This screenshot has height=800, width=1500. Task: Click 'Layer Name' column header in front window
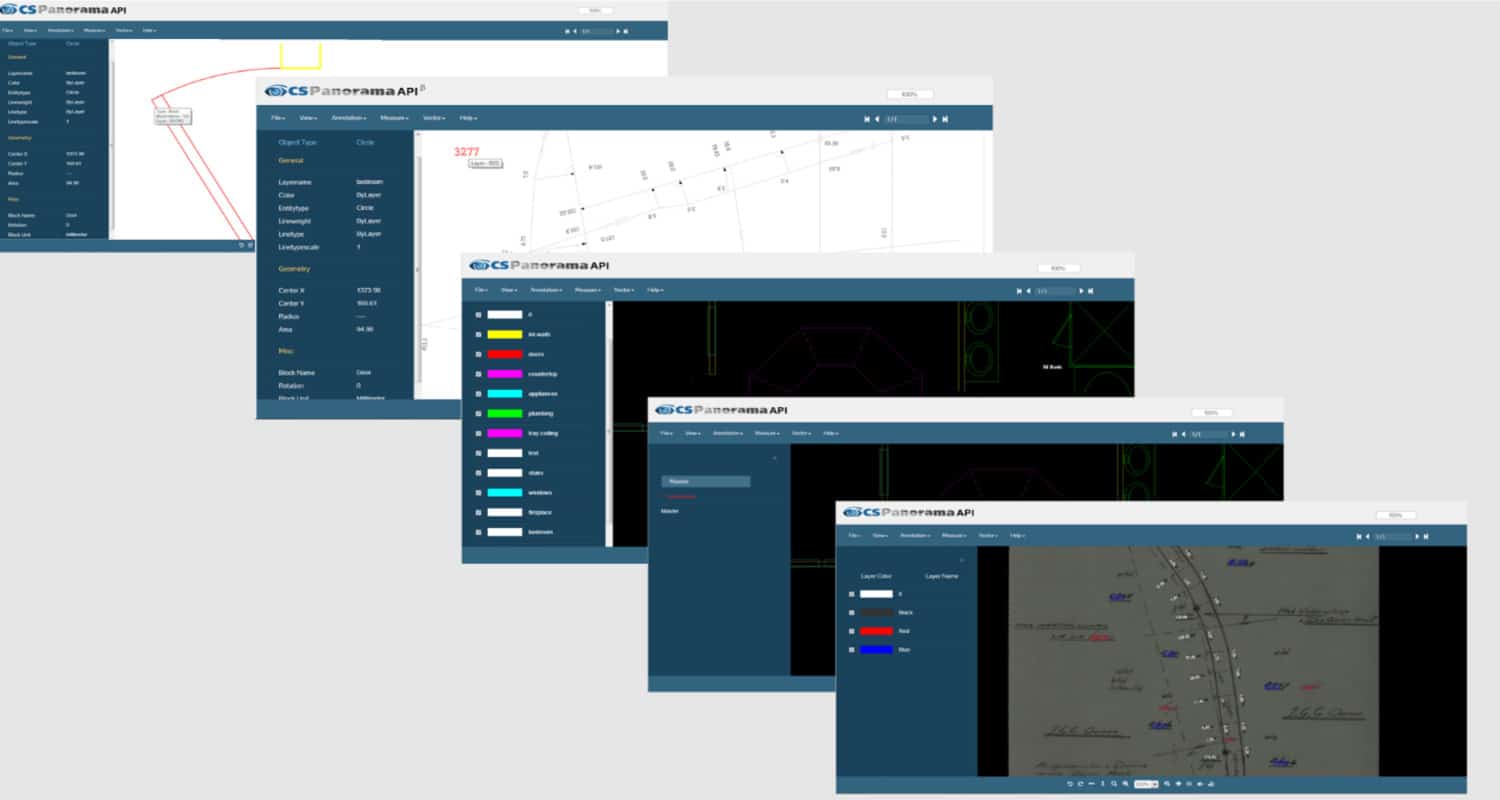942,576
